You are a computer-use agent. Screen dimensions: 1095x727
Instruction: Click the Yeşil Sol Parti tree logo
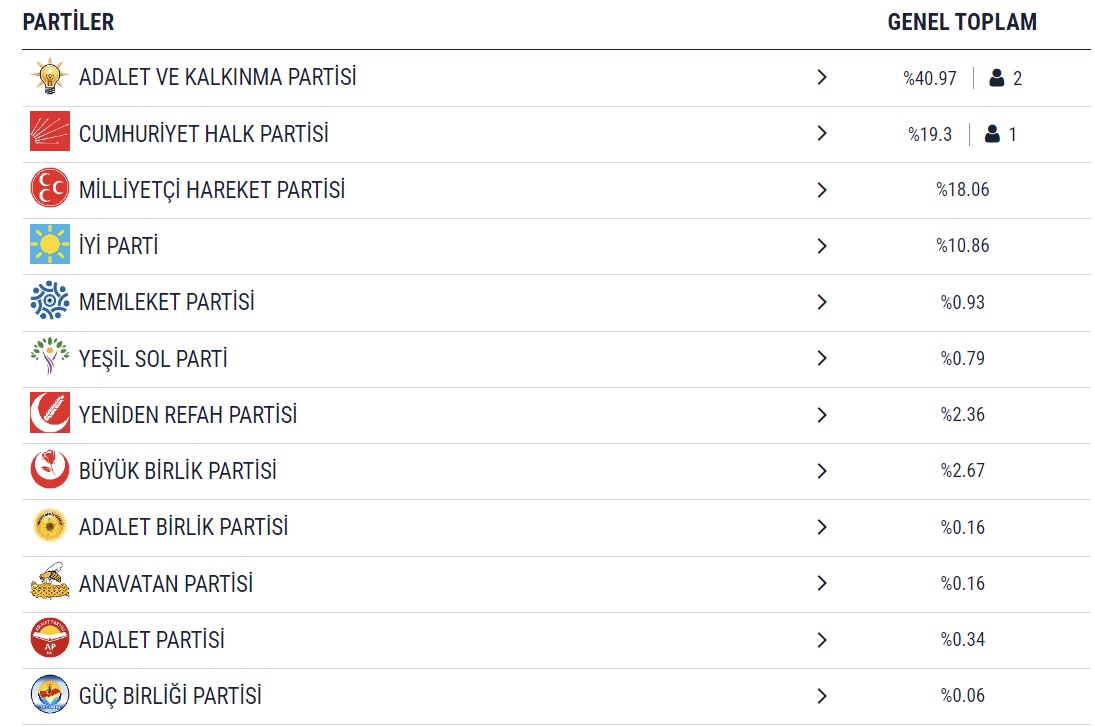click(49, 357)
